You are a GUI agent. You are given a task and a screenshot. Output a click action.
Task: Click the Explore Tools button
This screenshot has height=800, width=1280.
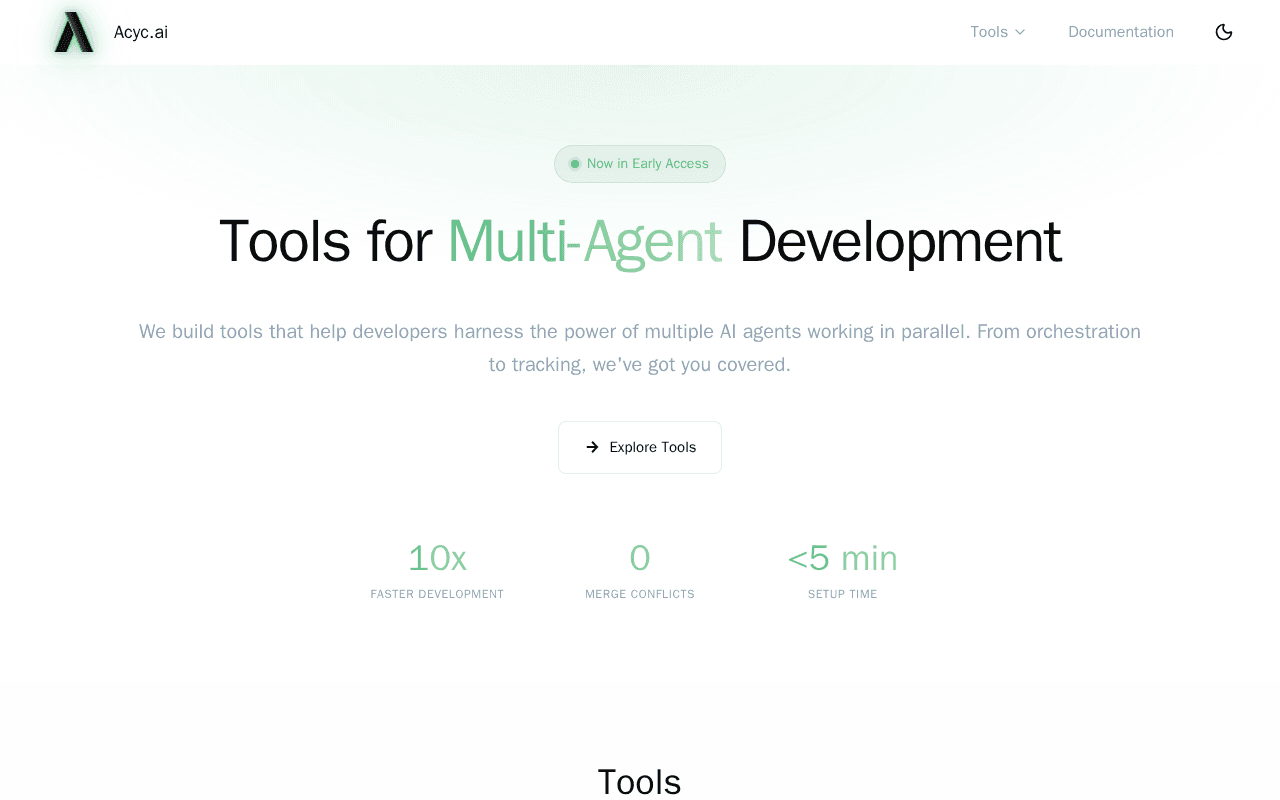coord(640,447)
